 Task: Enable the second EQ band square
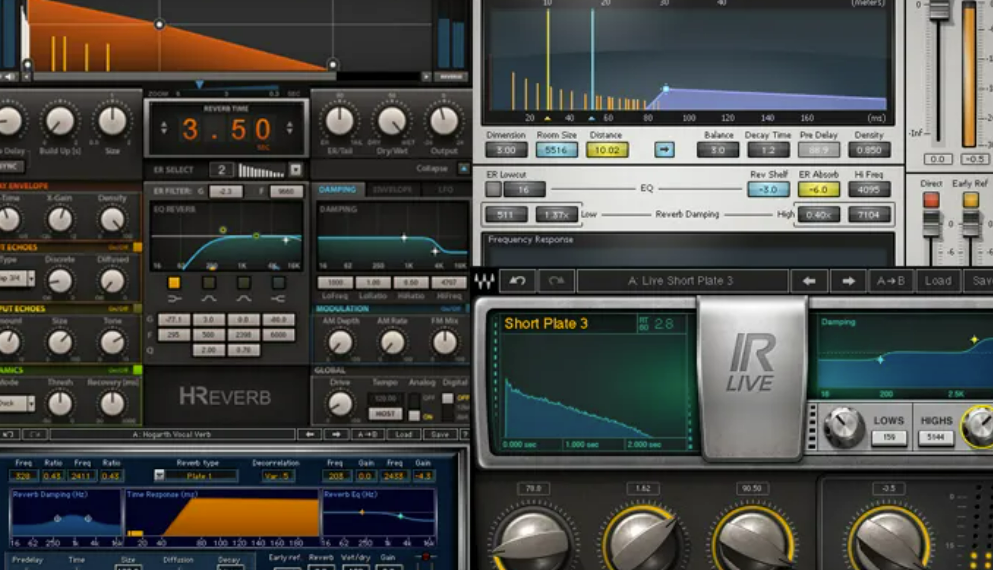pyautogui.click(x=208, y=282)
